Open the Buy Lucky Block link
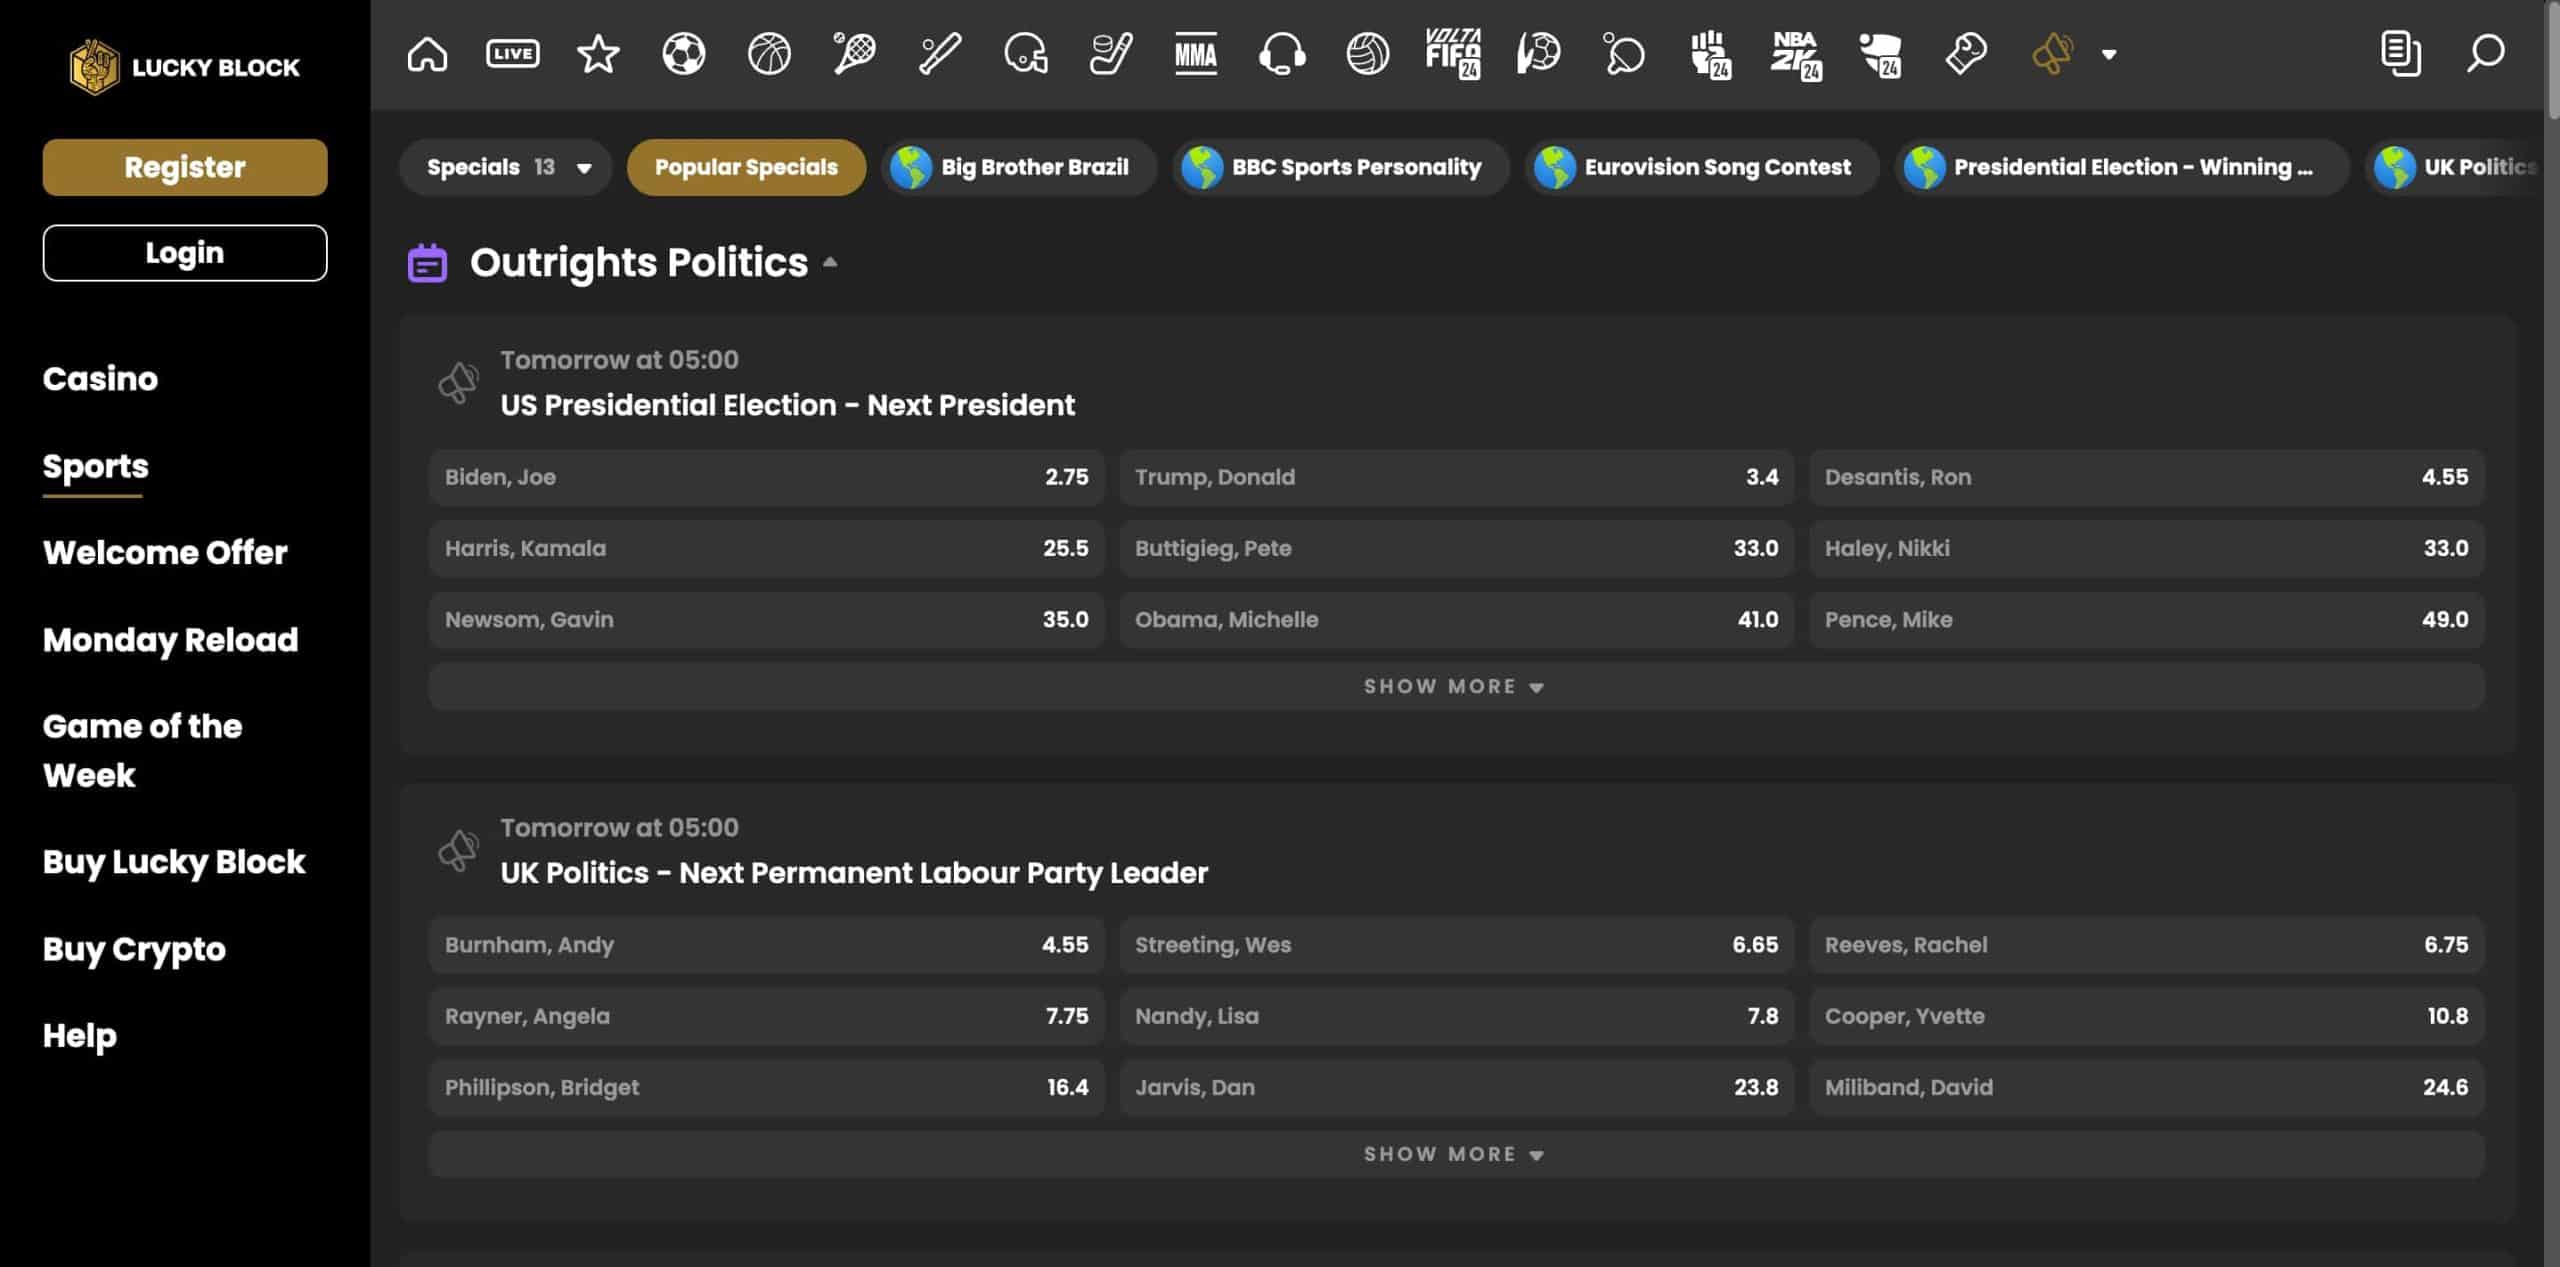The height and width of the screenshot is (1267, 2560). point(174,862)
